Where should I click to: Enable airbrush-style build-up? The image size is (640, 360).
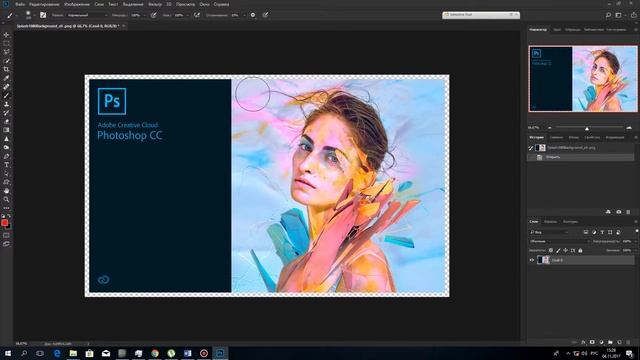(197, 15)
